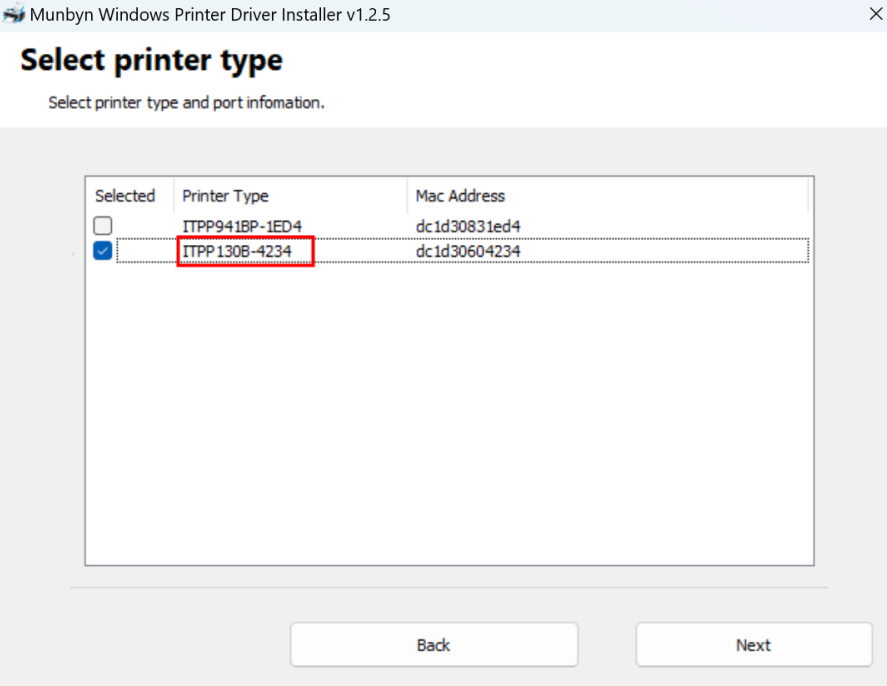The height and width of the screenshot is (686, 887).
Task: Click divider between Selected and Printer Type
Action: coord(174,196)
